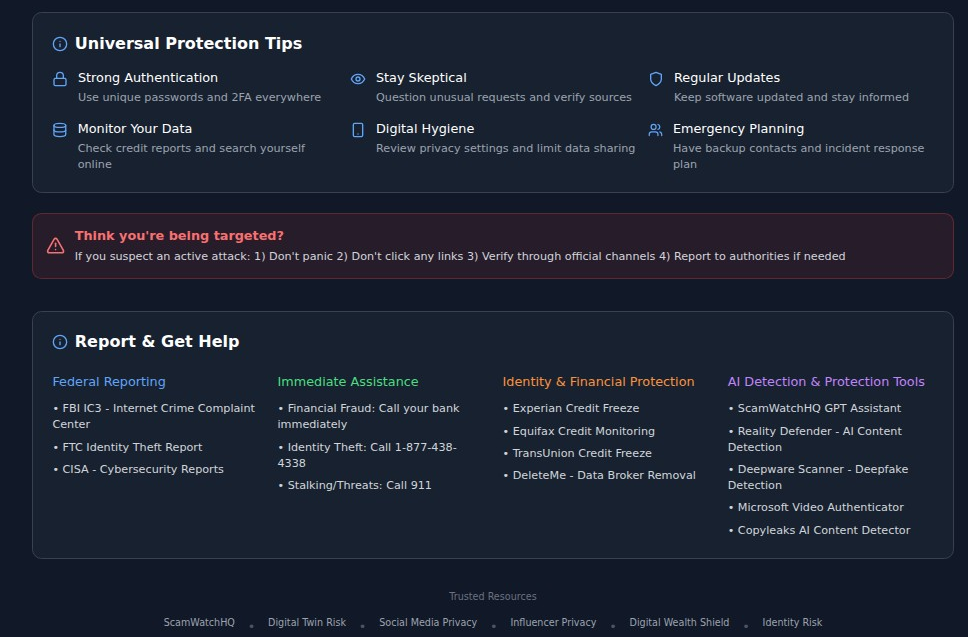This screenshot has width=968, height=637.
Task: Open Microsoft Video Authenticator link
Action: (x=820, y=507)
